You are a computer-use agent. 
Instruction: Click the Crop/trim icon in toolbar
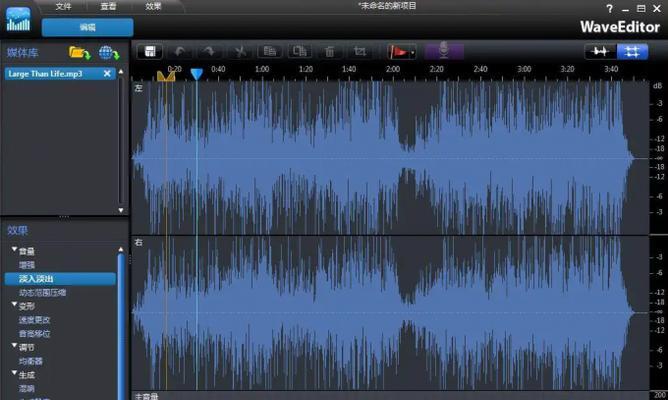360,52
